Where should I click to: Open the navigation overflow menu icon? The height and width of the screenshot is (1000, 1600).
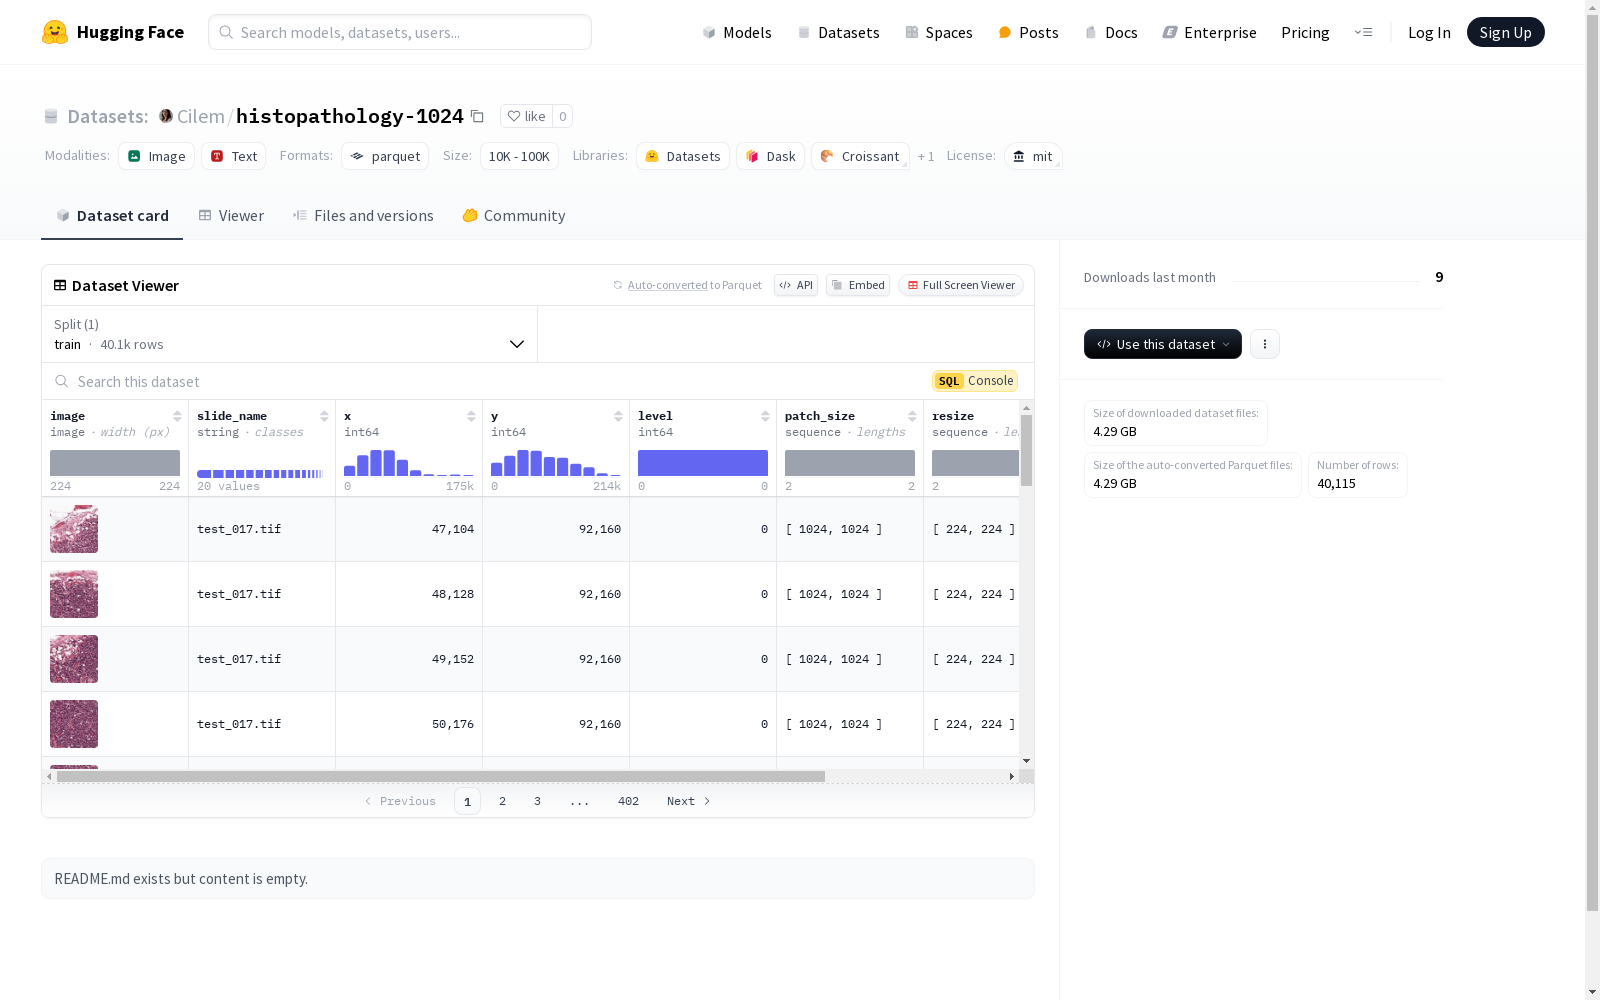coord(1363,32)
